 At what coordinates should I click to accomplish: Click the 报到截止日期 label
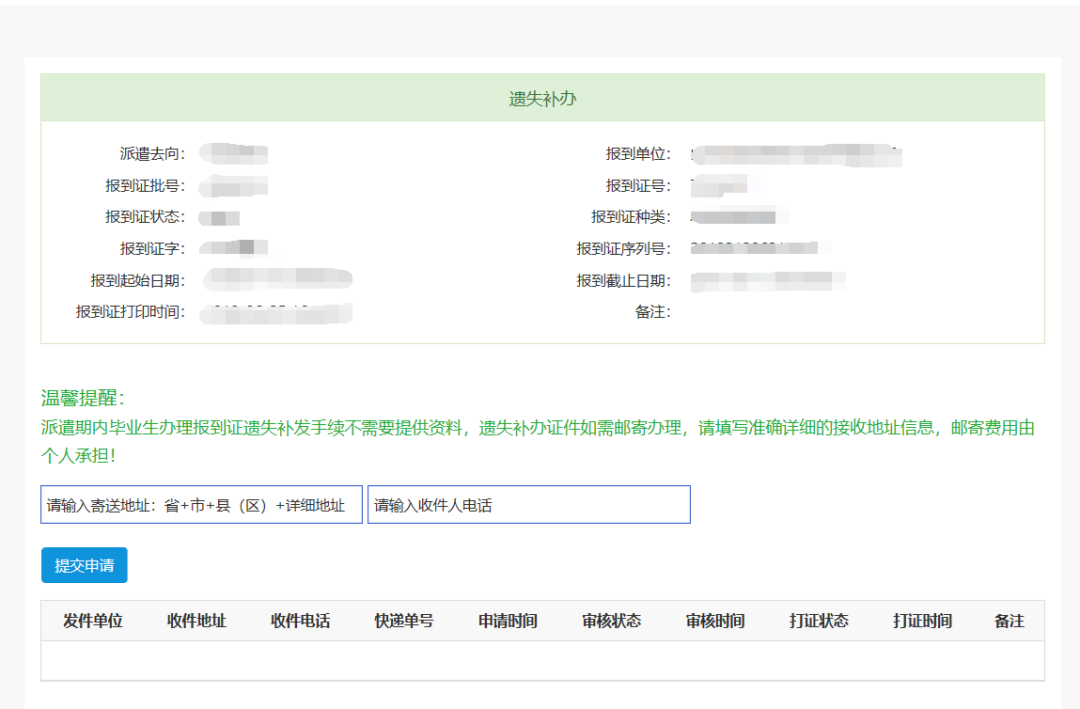(623, 280)
